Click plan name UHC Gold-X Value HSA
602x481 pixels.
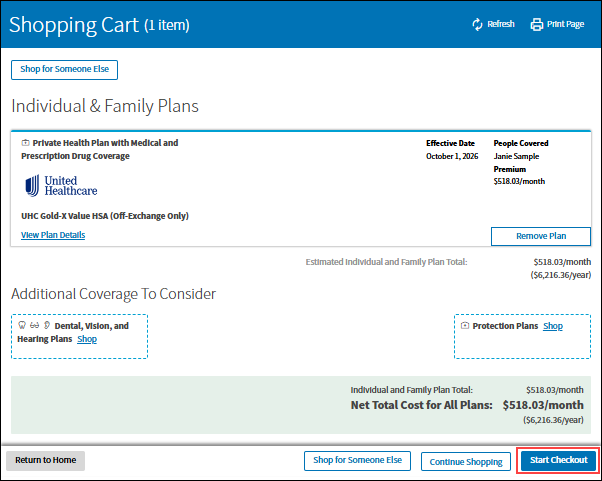pyautogui.click(x=105, y=216)
